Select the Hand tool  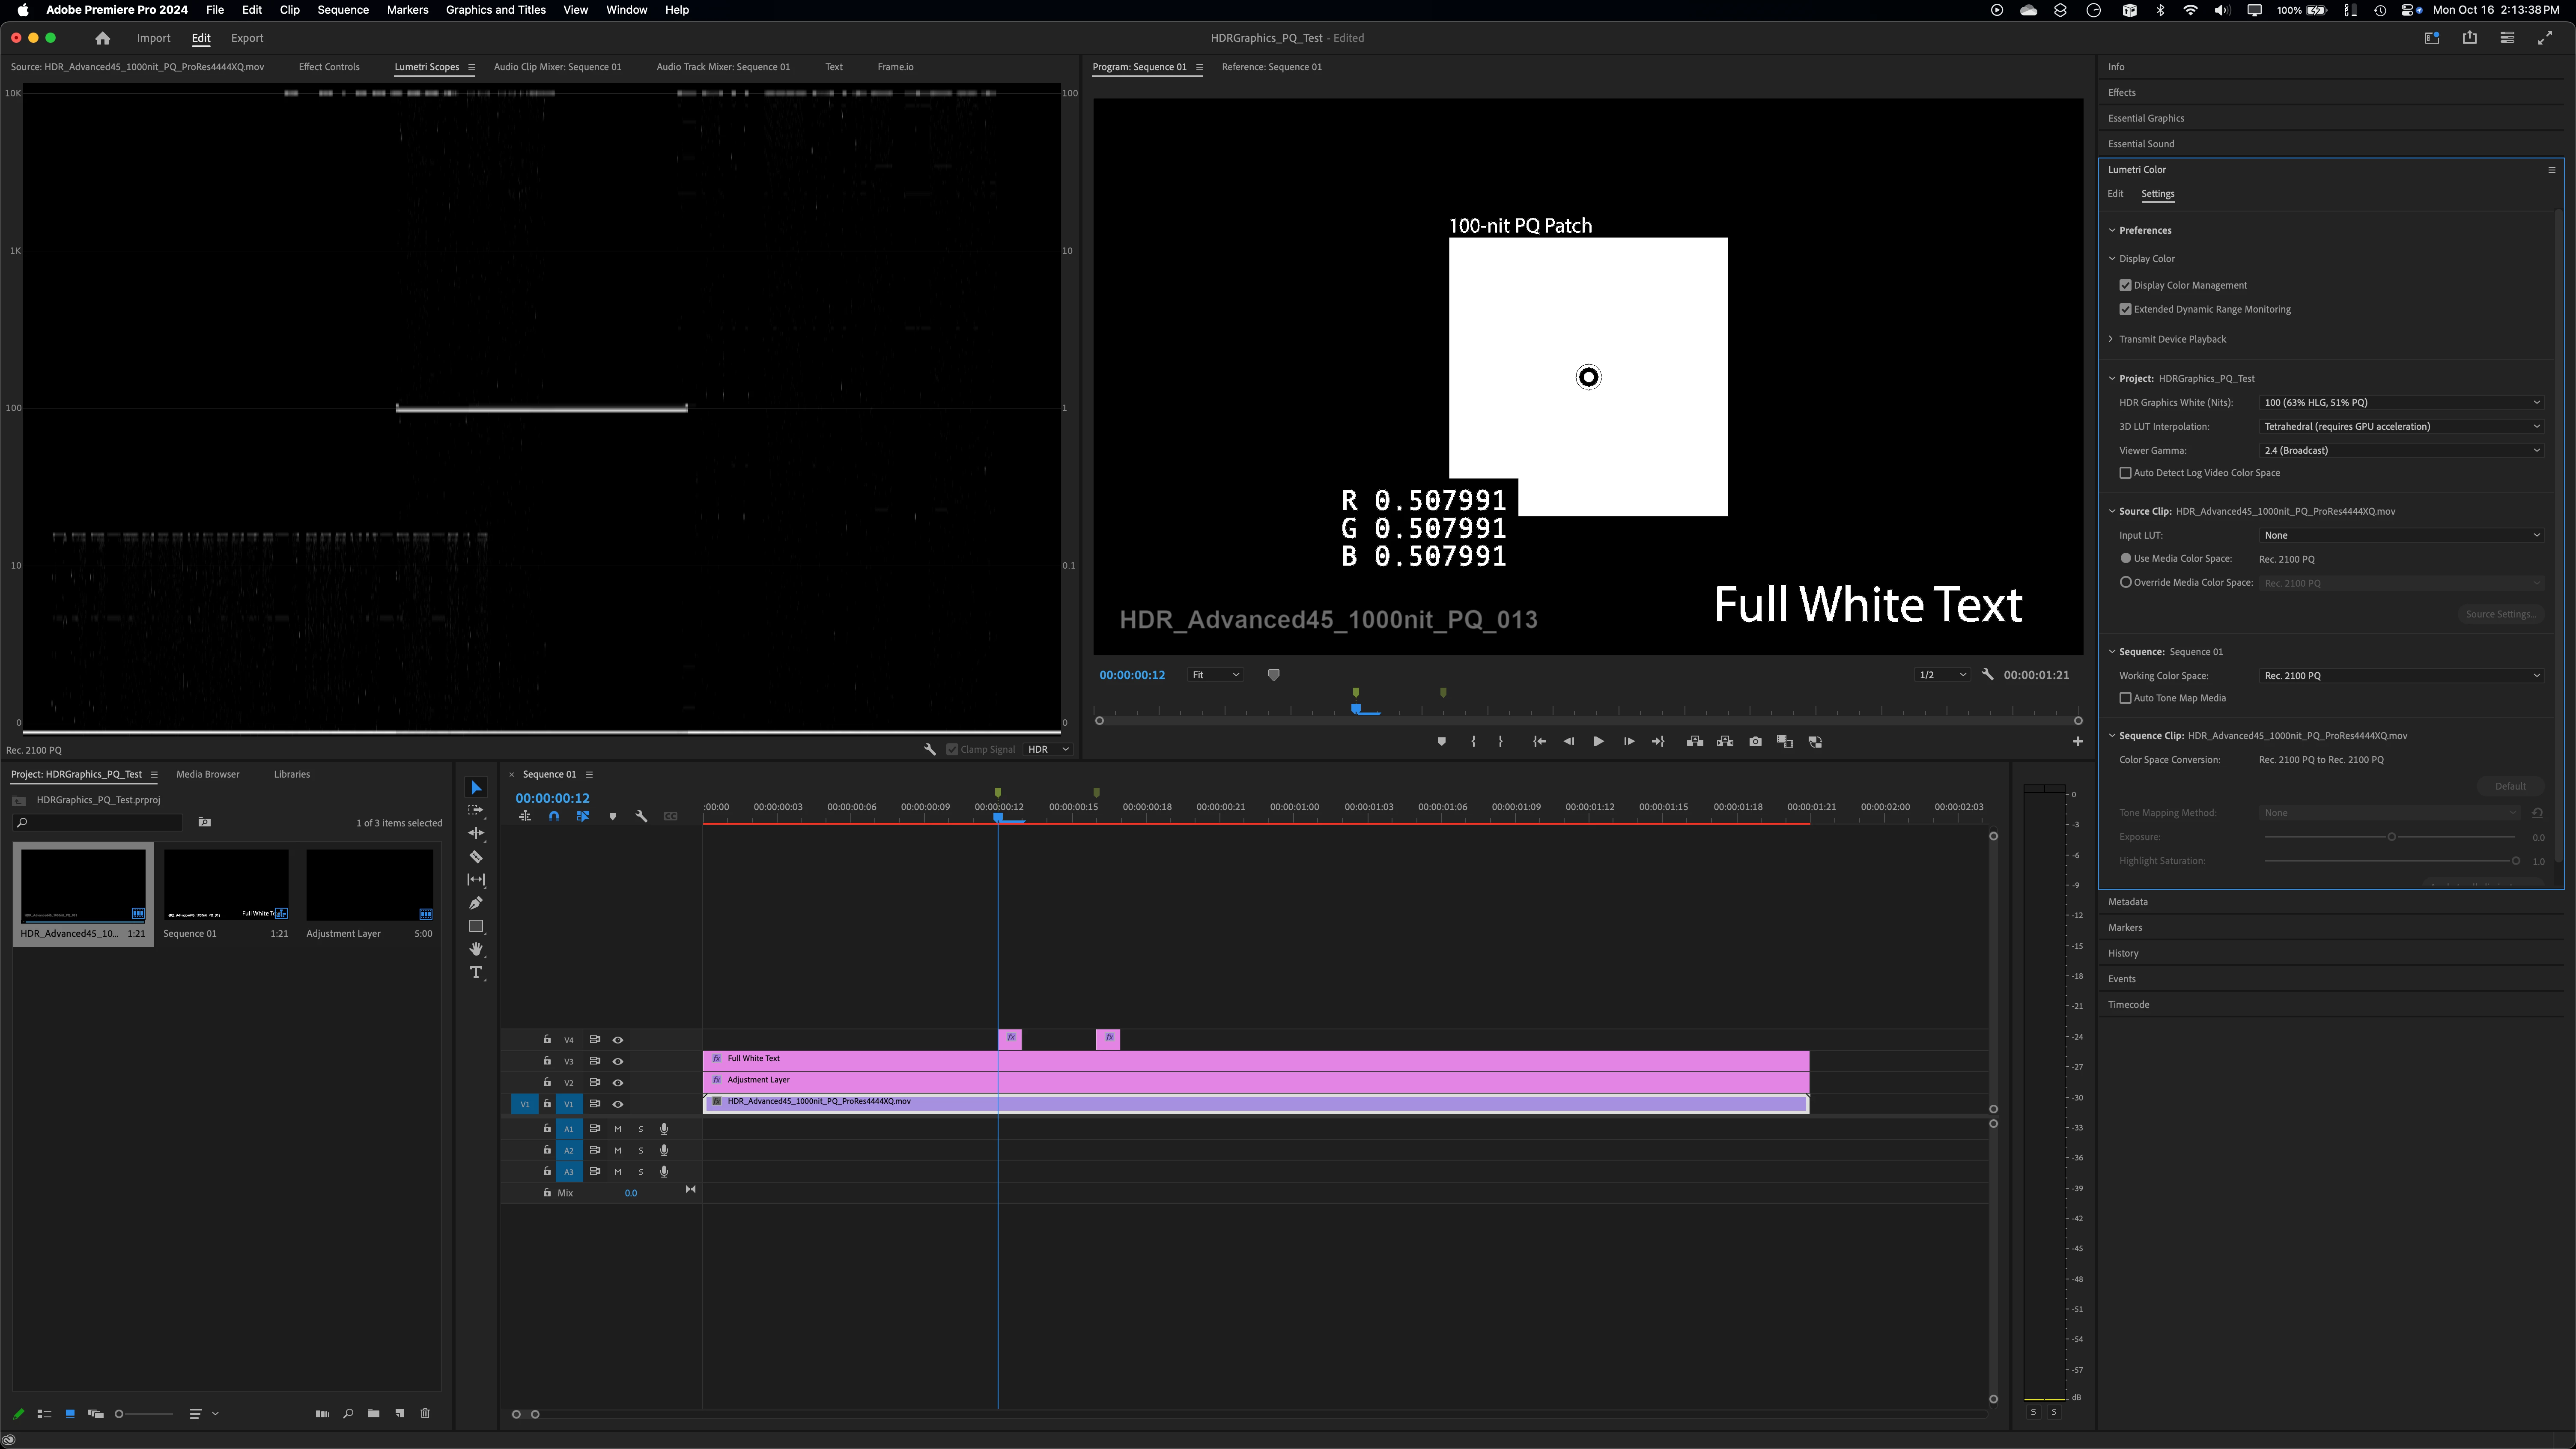pyautogui.click(x=476, y=949)
